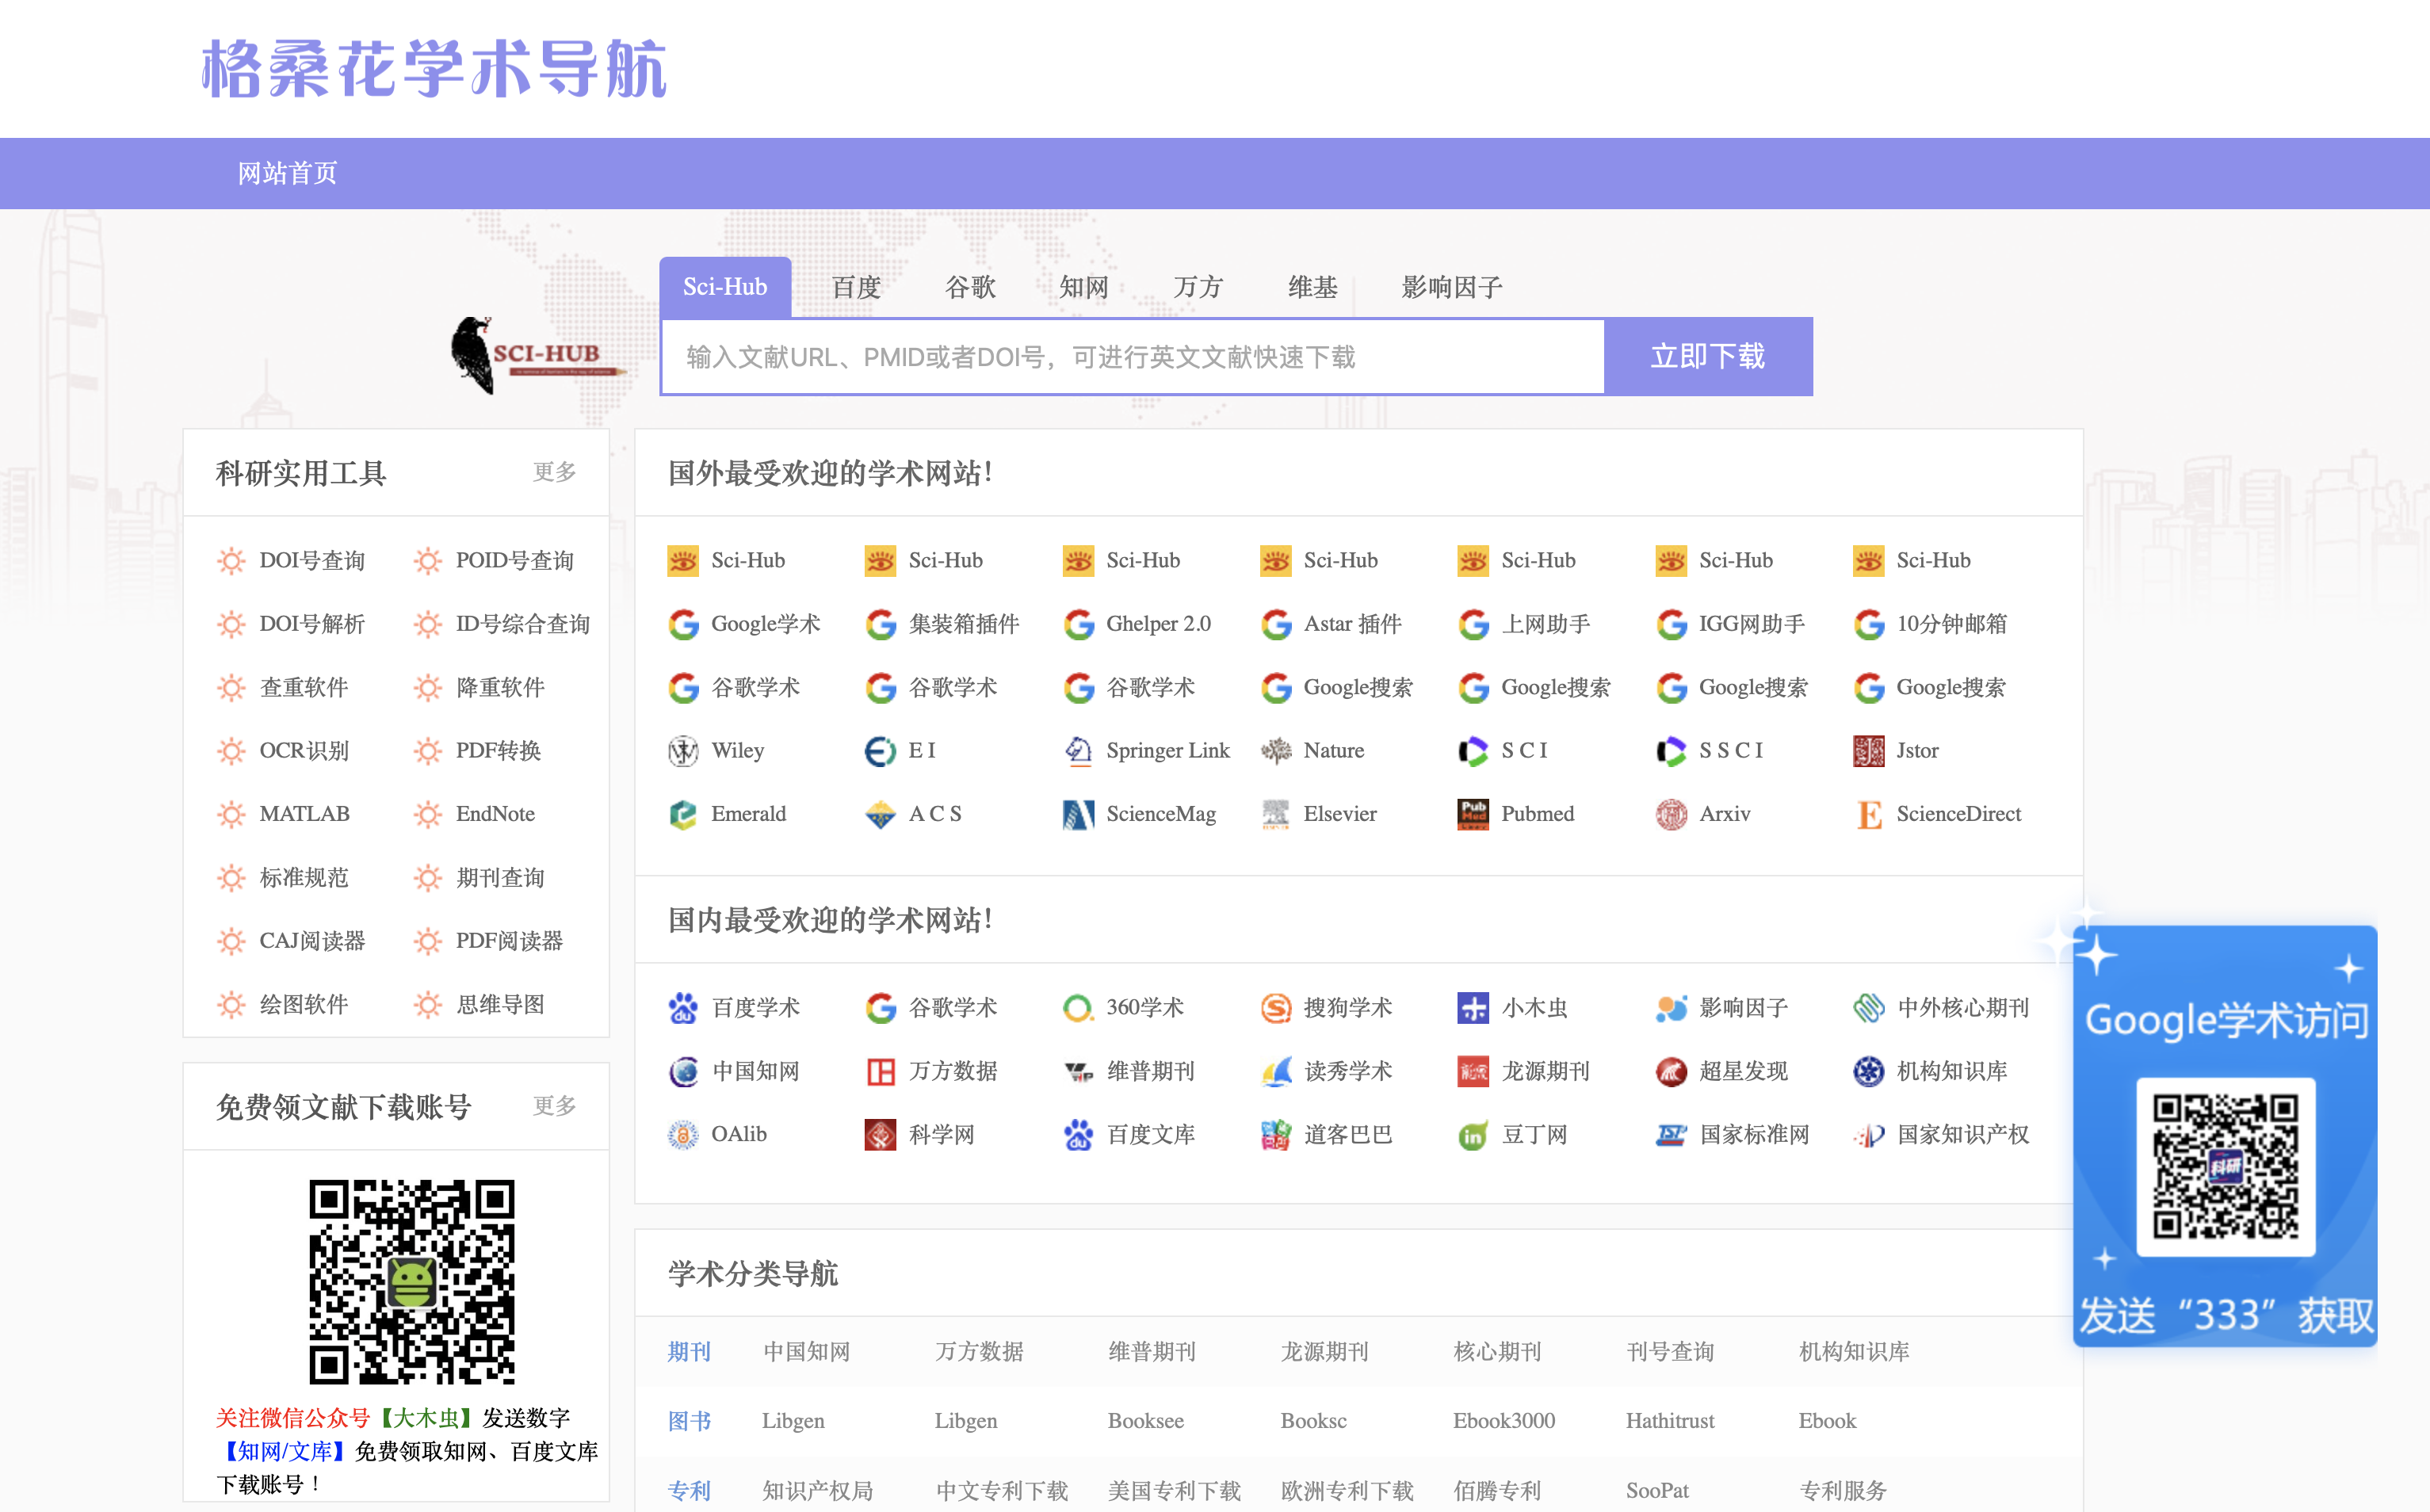Open the CAJ阅读器 link
The image size is (2430, 1512).
click(x=313, y=942)
